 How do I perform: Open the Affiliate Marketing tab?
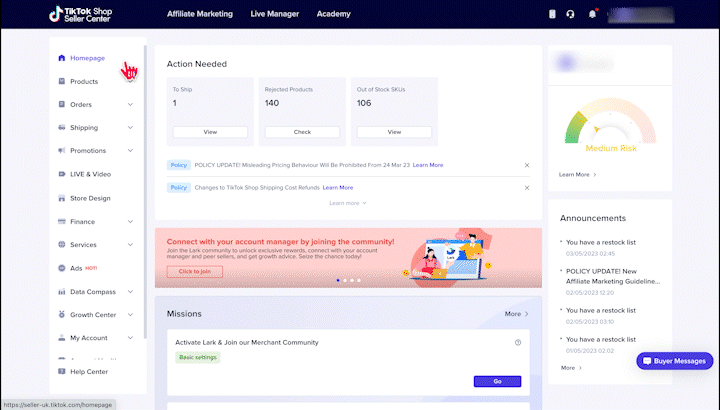[x=200, y=14]
